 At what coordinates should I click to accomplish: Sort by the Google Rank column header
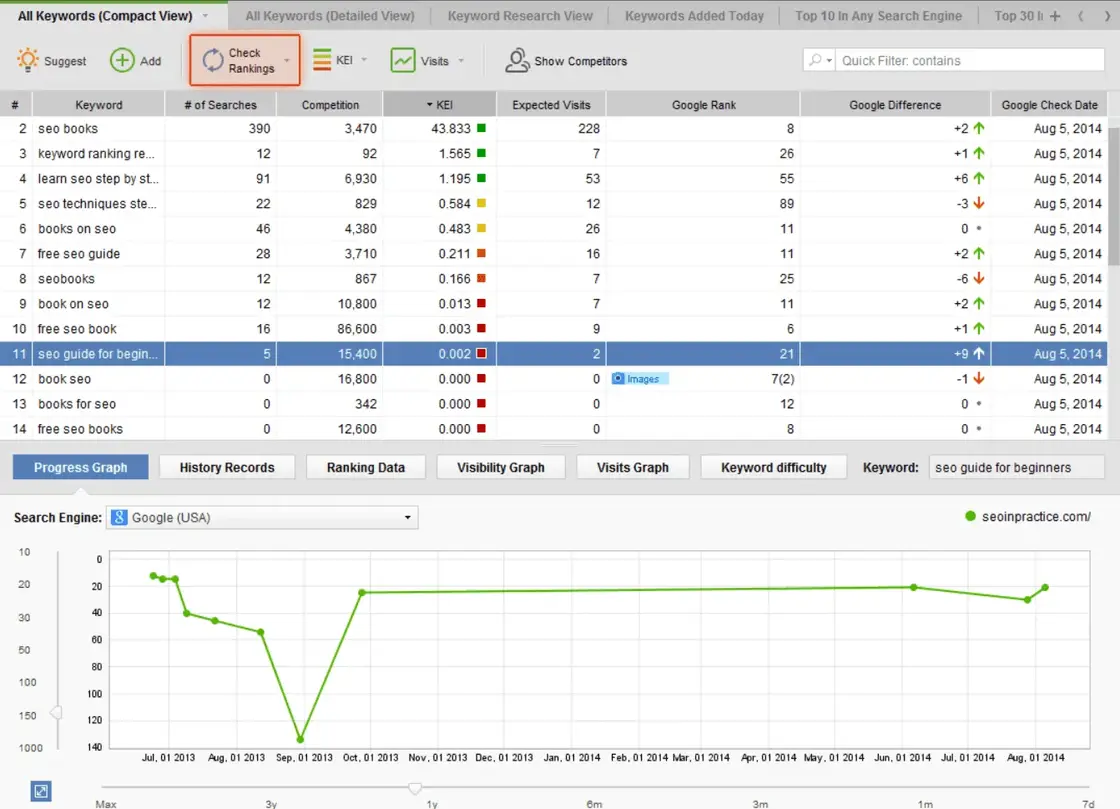[703, 105]
